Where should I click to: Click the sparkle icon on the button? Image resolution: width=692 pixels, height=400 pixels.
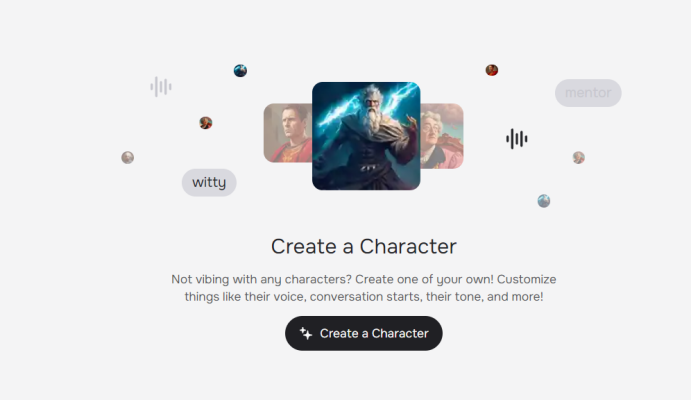306,333
